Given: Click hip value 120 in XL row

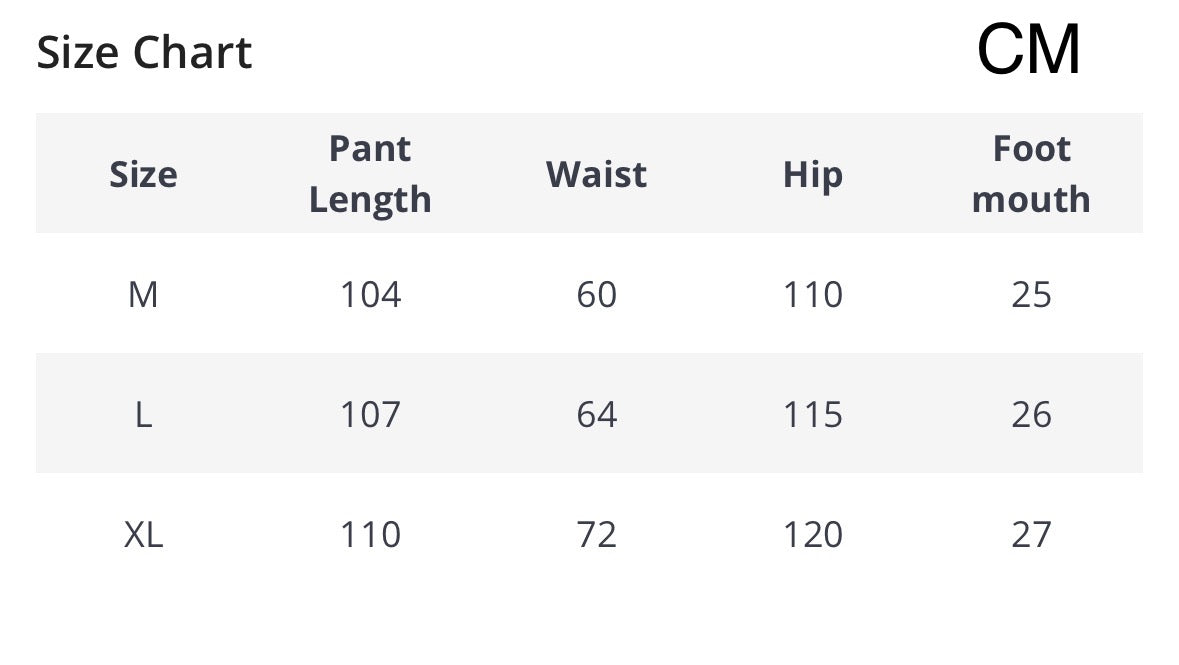Looking at the screenshot, I should point(812,534).
